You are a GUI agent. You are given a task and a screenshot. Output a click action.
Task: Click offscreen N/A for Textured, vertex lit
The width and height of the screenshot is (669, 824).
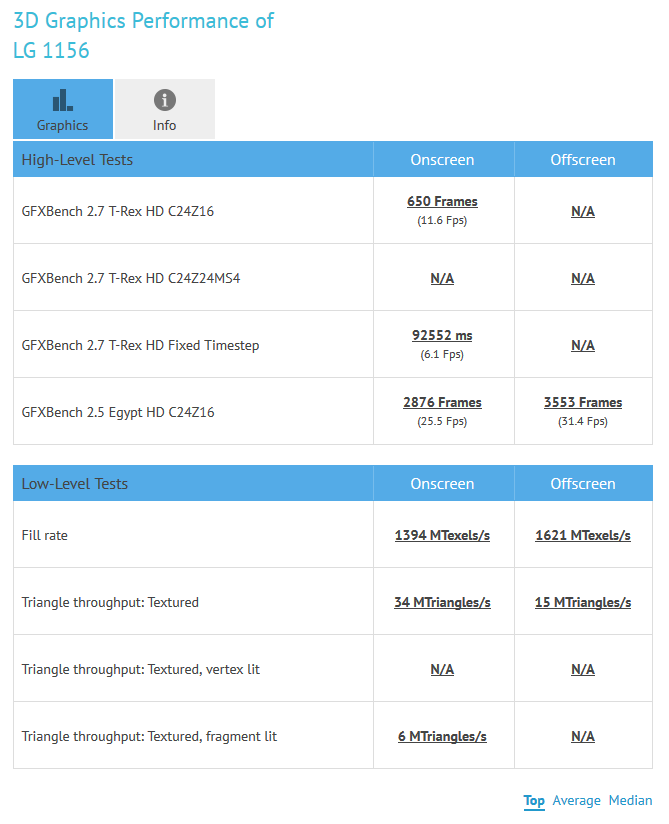tap(583, 669)
